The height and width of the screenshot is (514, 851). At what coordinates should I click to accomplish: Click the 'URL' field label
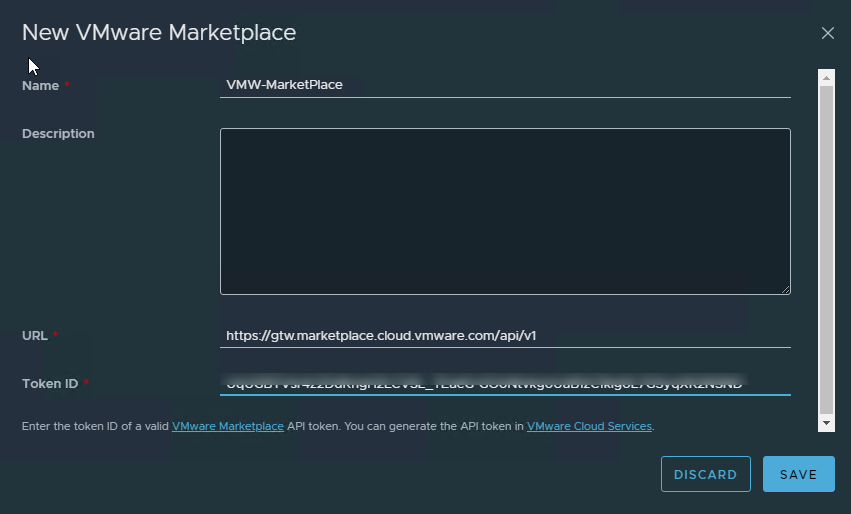click(x=35, y=335)
